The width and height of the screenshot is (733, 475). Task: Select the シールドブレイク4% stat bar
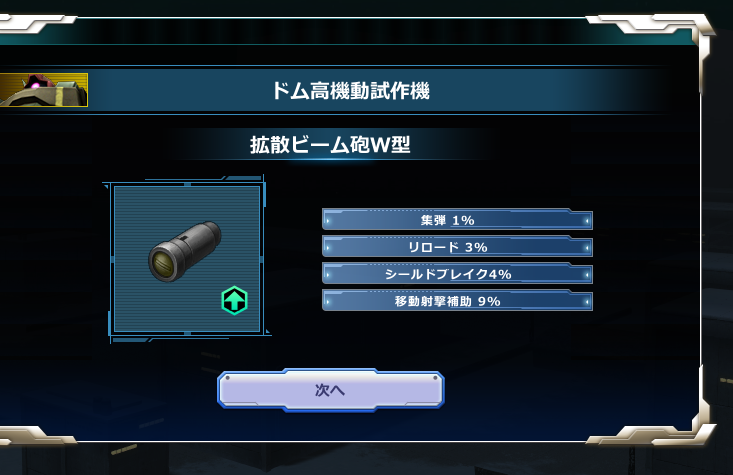(x=457, y=273)
